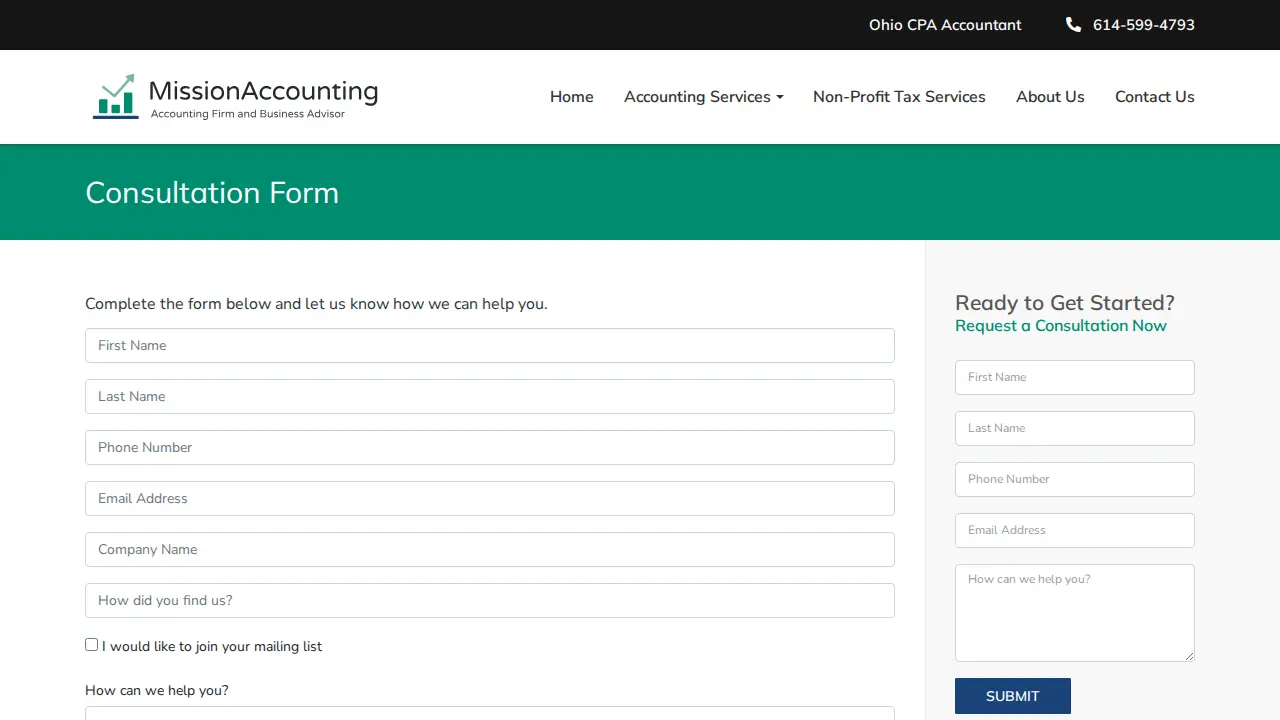Click the MissionAccounting chart logo icon
Screen dimensions: 1280x720
point(115,96)
